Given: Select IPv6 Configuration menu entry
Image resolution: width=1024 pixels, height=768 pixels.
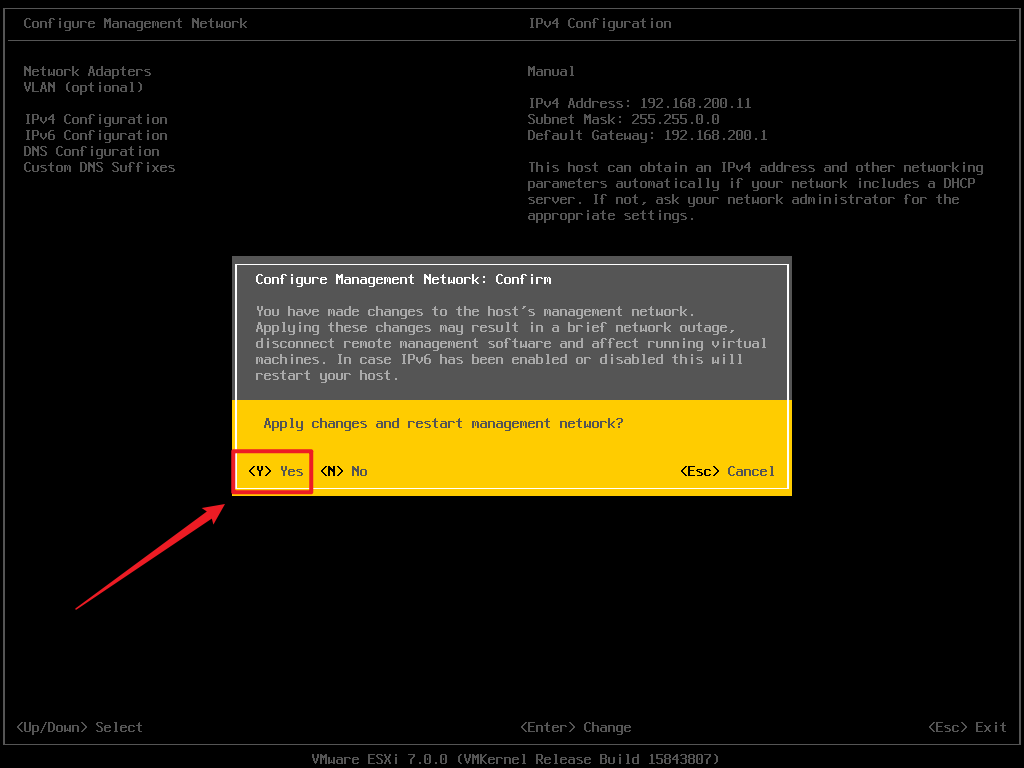Looking at the screenshot, I should click(96, 135).
